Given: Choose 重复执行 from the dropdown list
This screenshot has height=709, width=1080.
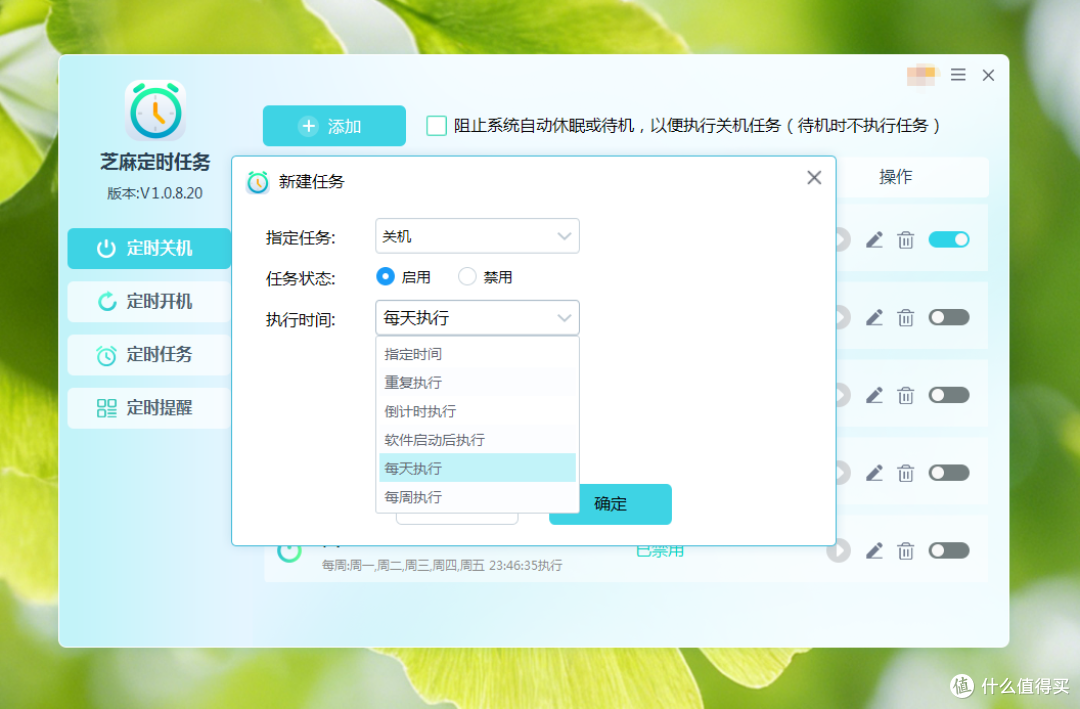Looking at the screenshot, I should click(x=477, y=382).
